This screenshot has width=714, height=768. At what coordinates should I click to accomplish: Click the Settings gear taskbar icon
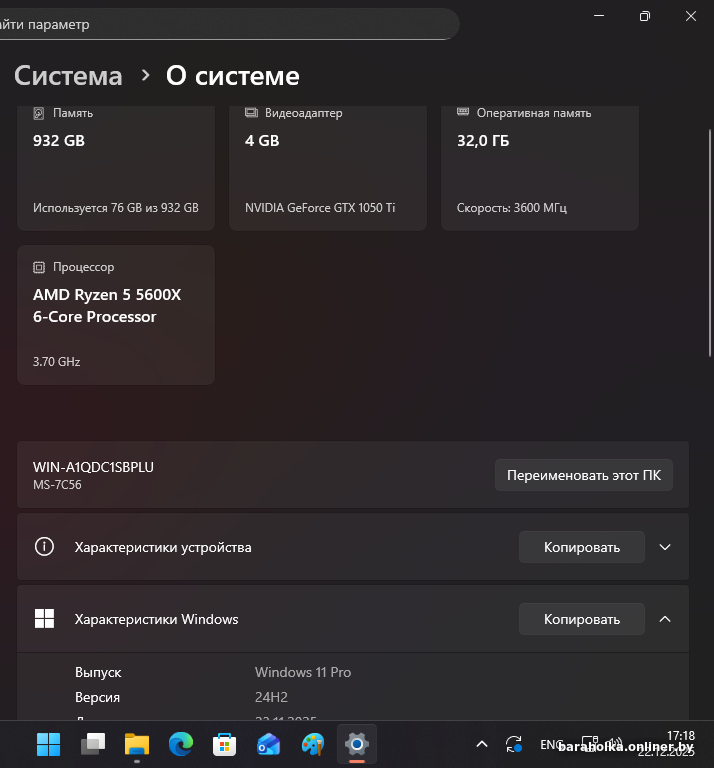click(356, 744)
